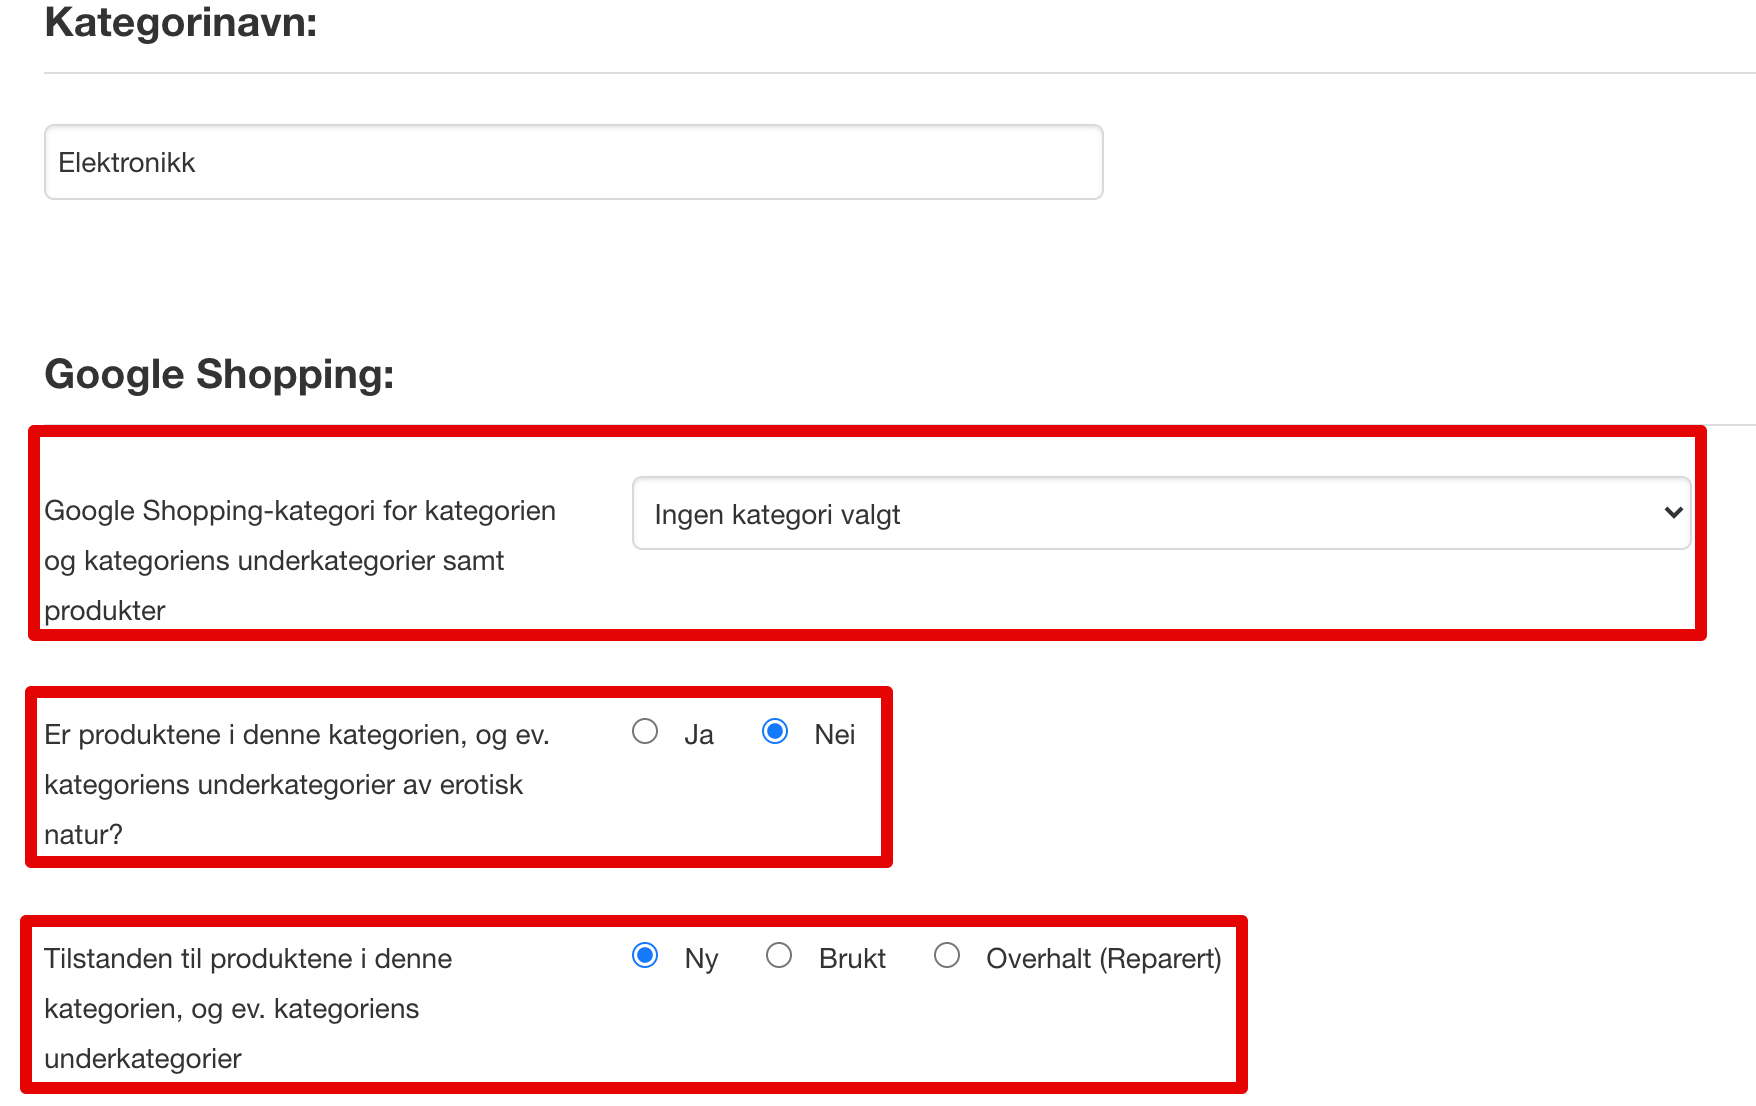Screen dimensions: 1756x1106
Task: Click the 'Google Shopping-kategori for kategorien' label
Action: click(x=300, y=560)
